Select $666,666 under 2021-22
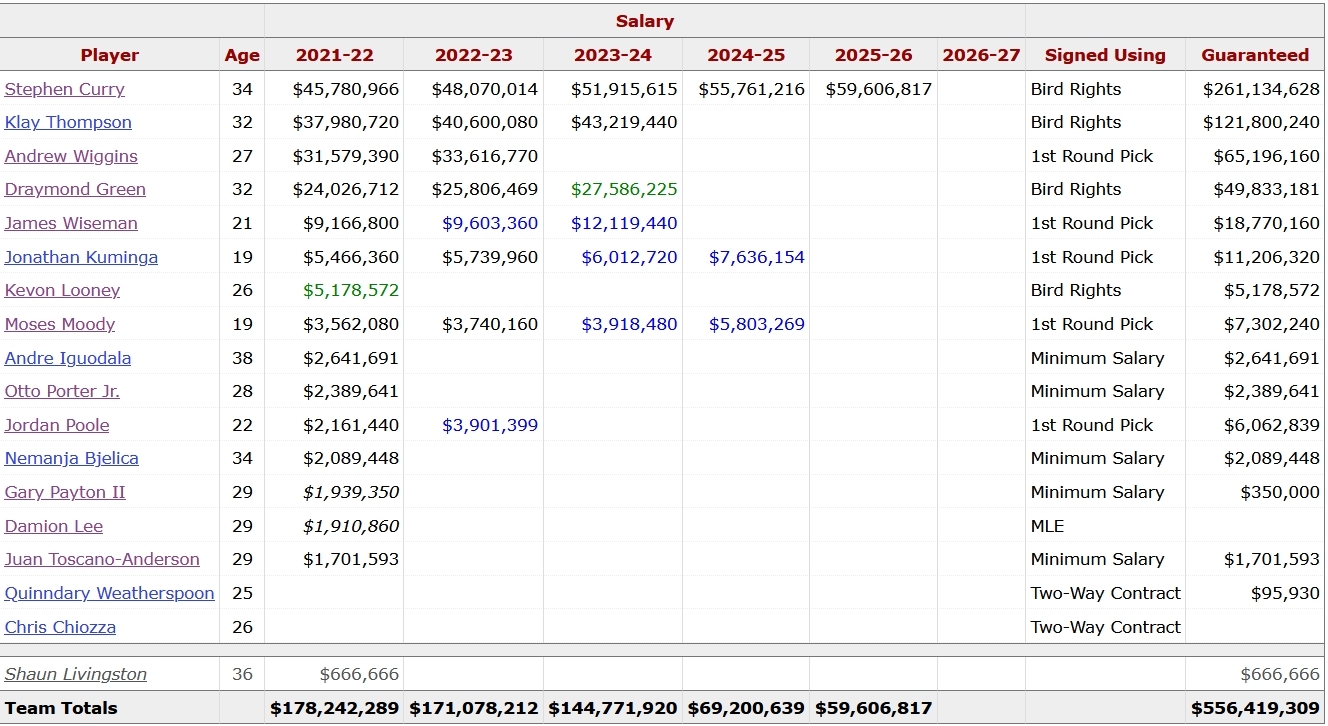Viewport: 1328px width, 726px height. pyautogui.click(x=359, y=674)
